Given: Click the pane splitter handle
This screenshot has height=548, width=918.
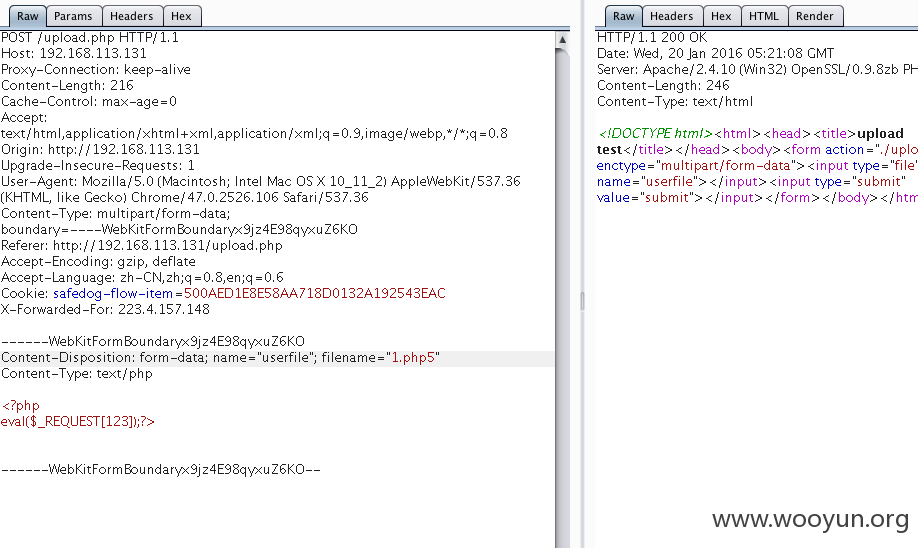Looking at the screenshot, I should (582, 301).
